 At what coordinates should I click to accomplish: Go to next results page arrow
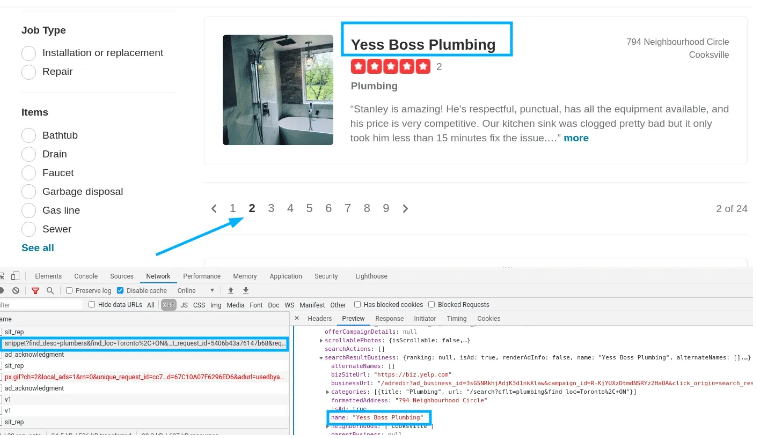[x=405, y=209]
